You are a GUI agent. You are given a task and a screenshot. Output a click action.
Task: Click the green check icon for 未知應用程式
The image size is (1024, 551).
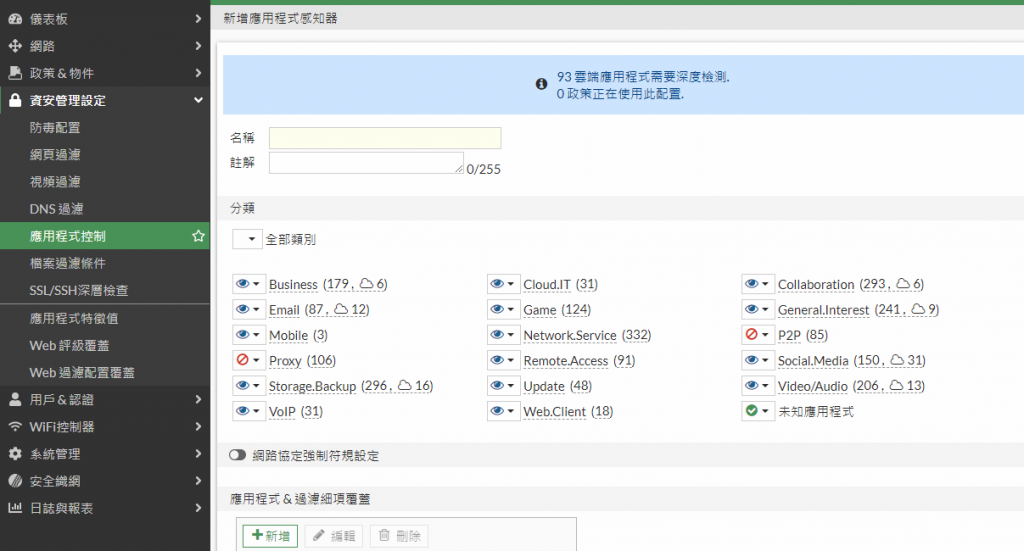[752, 411]
